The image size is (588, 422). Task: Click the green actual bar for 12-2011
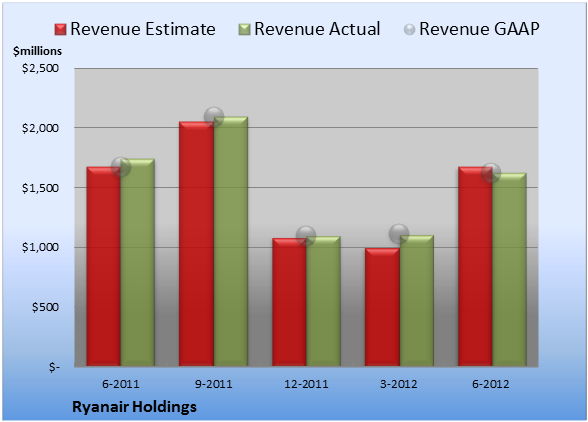(x=323, y=301)
